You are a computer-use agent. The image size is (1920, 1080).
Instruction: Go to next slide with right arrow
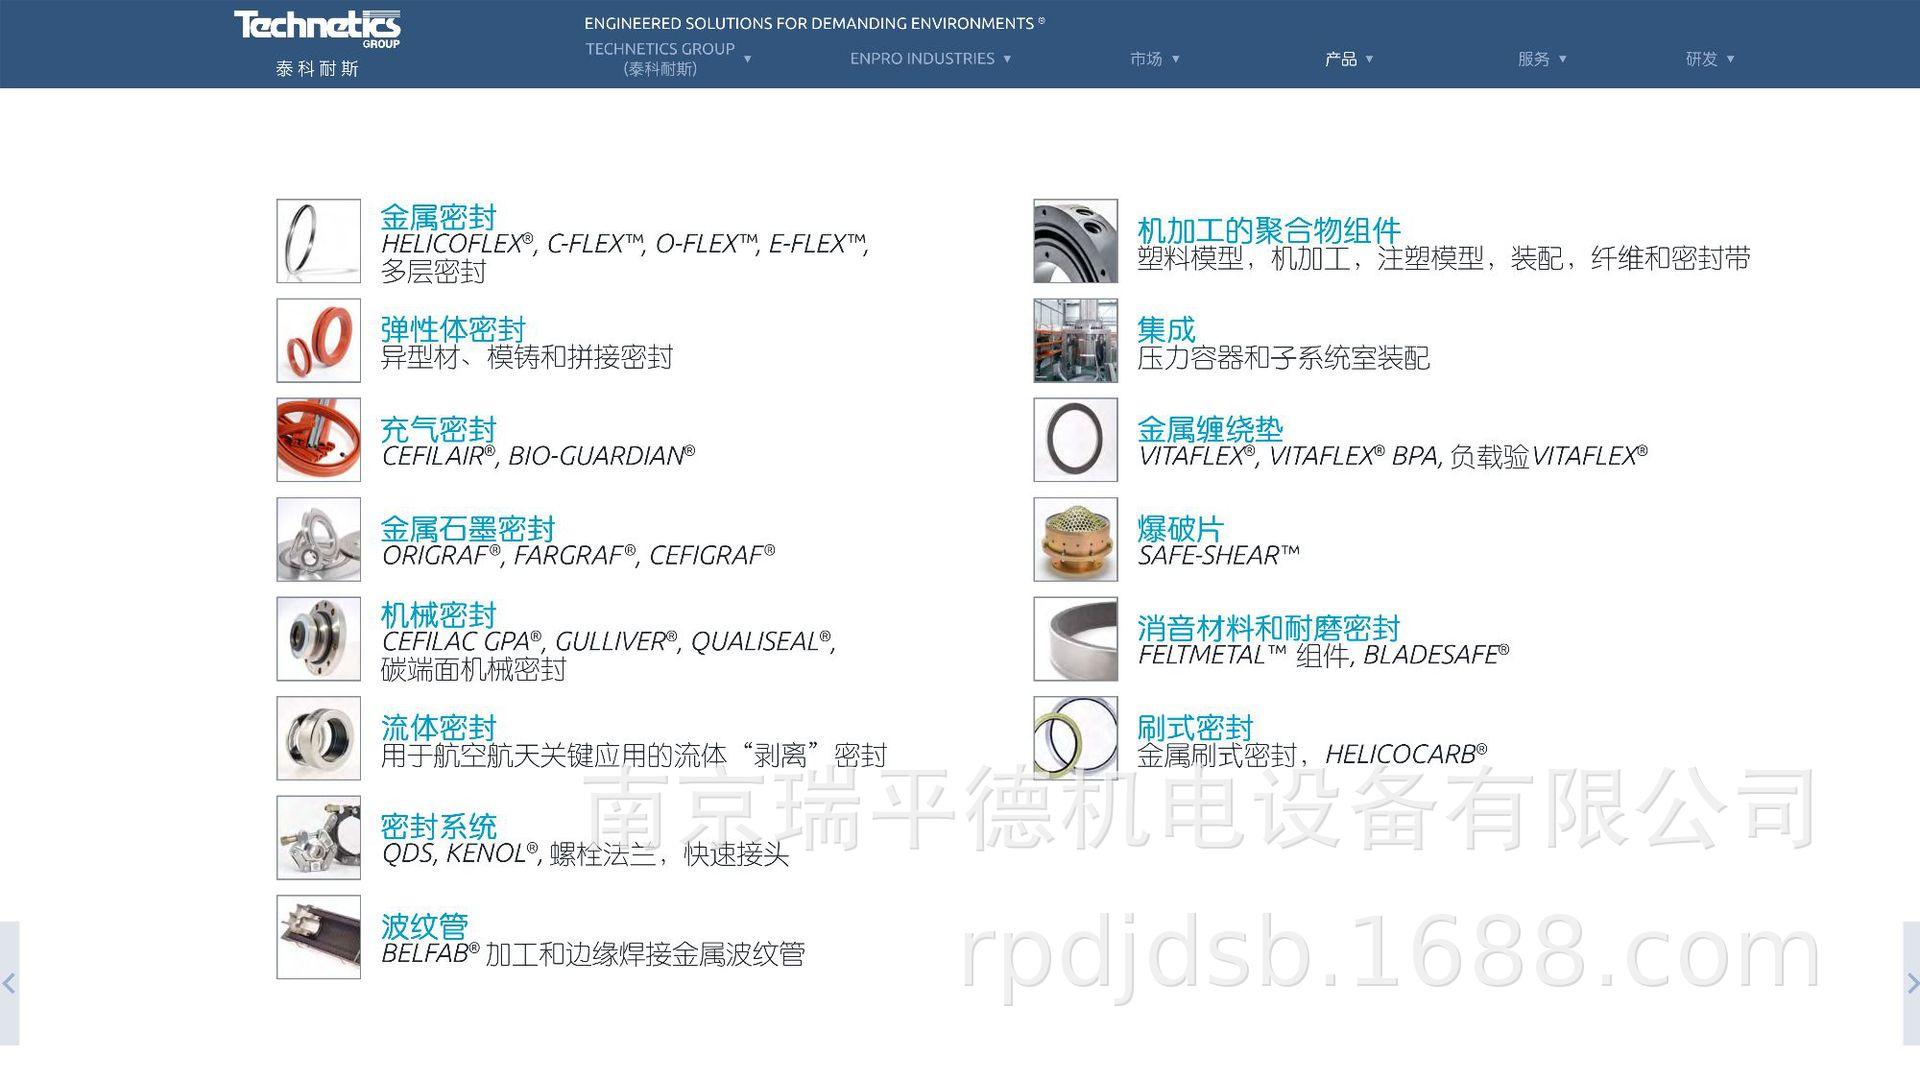tap(1911, 983)
